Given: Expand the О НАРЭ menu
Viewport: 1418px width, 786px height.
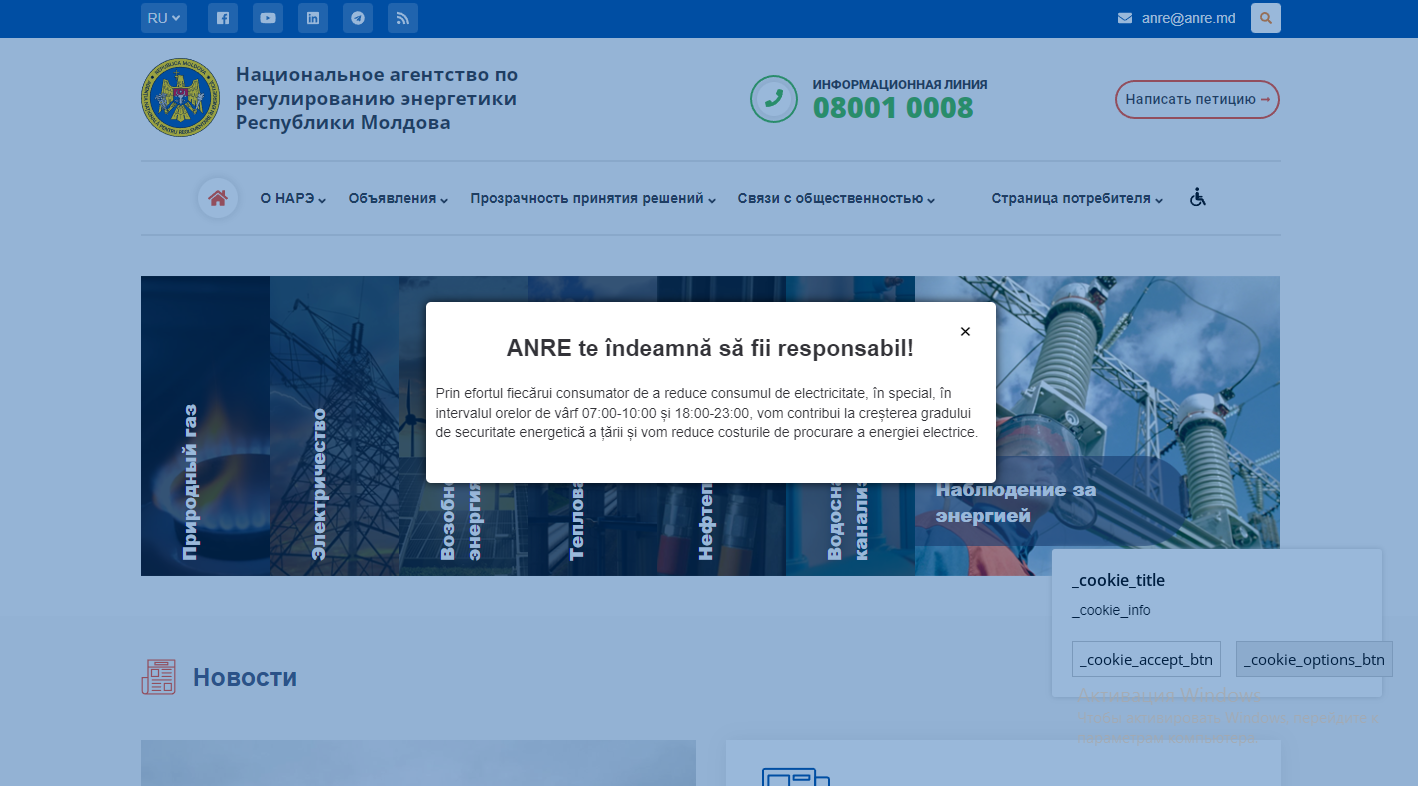Looking at the screenshot, I should [293, 199].
